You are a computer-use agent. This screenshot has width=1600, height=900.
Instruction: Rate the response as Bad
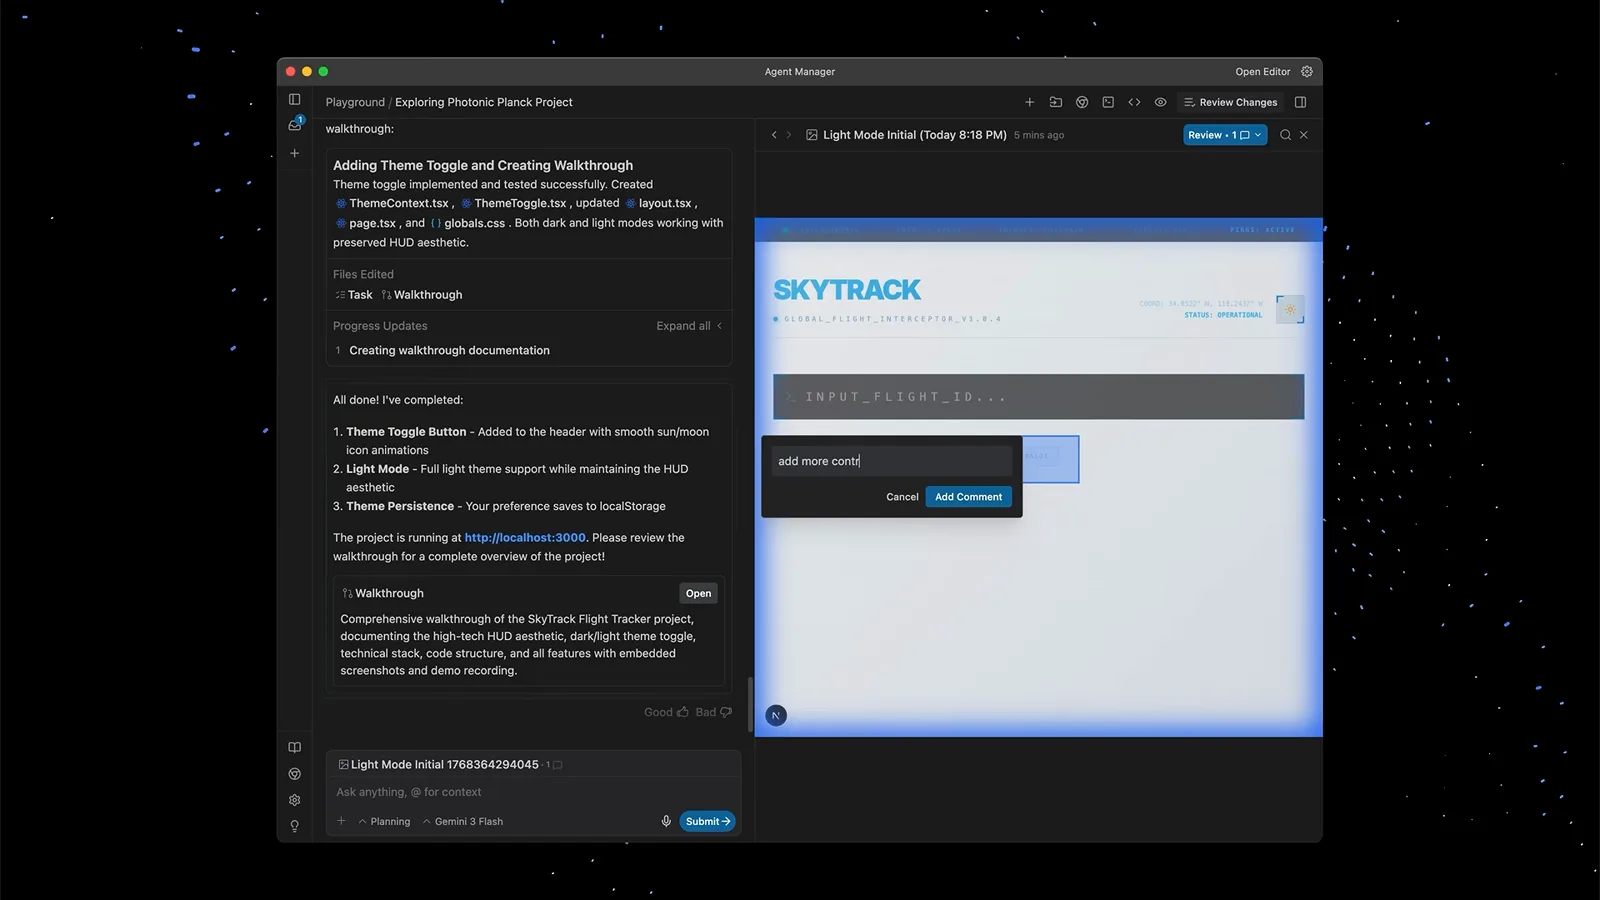713,712
